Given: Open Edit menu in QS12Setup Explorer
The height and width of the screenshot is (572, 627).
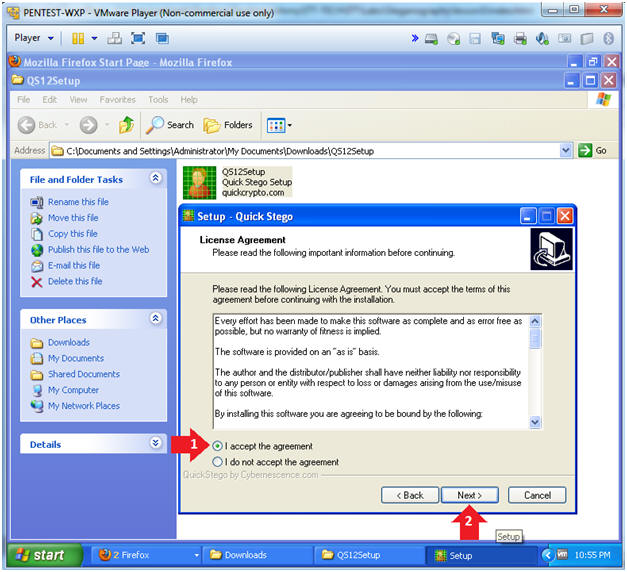Looking at the screenshot, I should [x=50, y=100].
